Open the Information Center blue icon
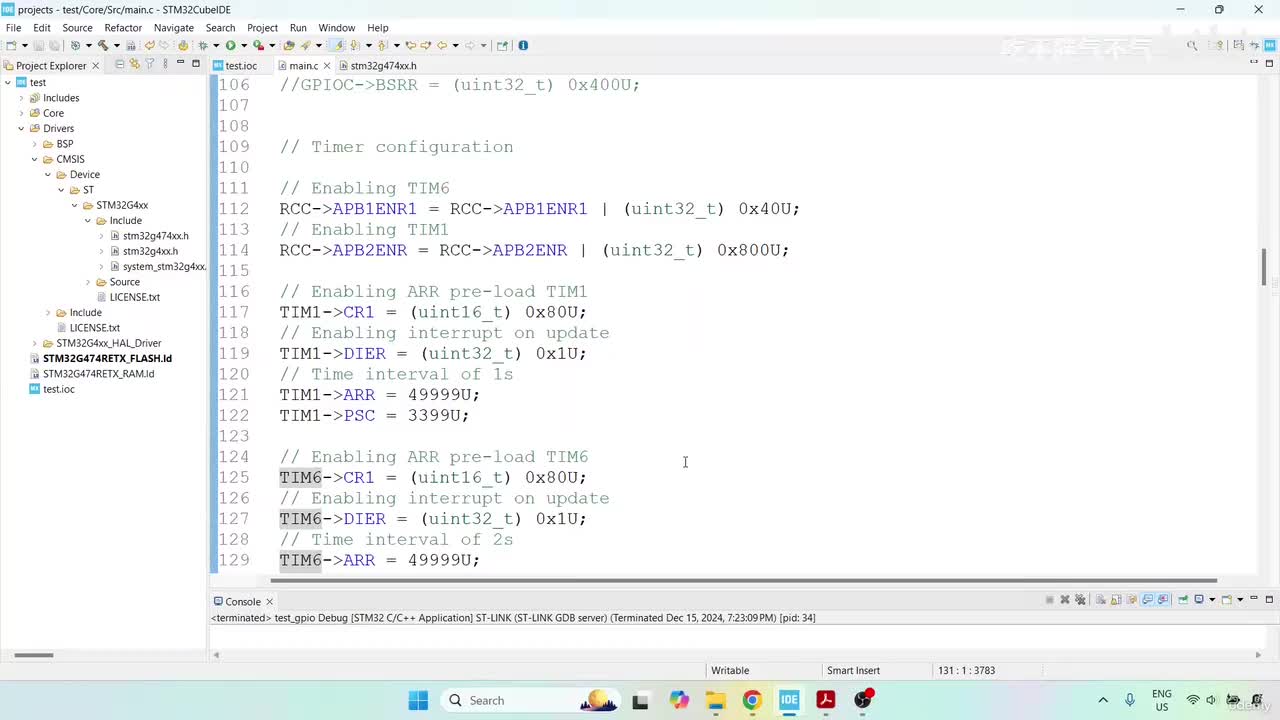The width and height of the screenshot is (1280, 720). coord(523,45)
